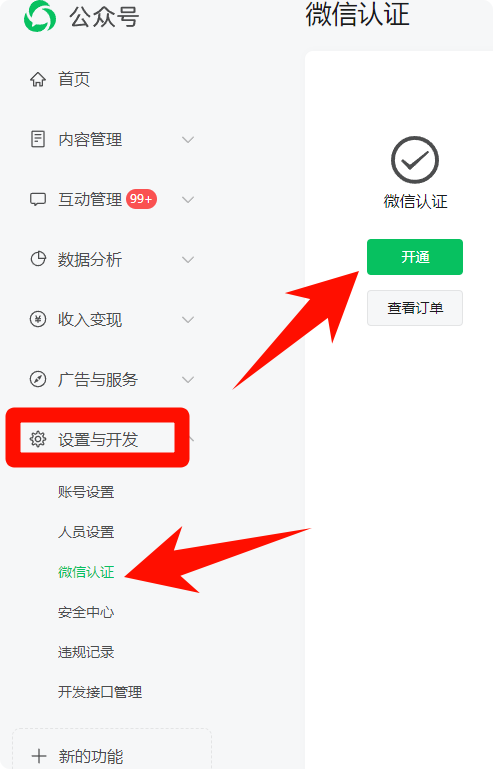The image size is (493, 769).
Task: Open 开发接口管理 submenu entry
Action: click(100, 692)
